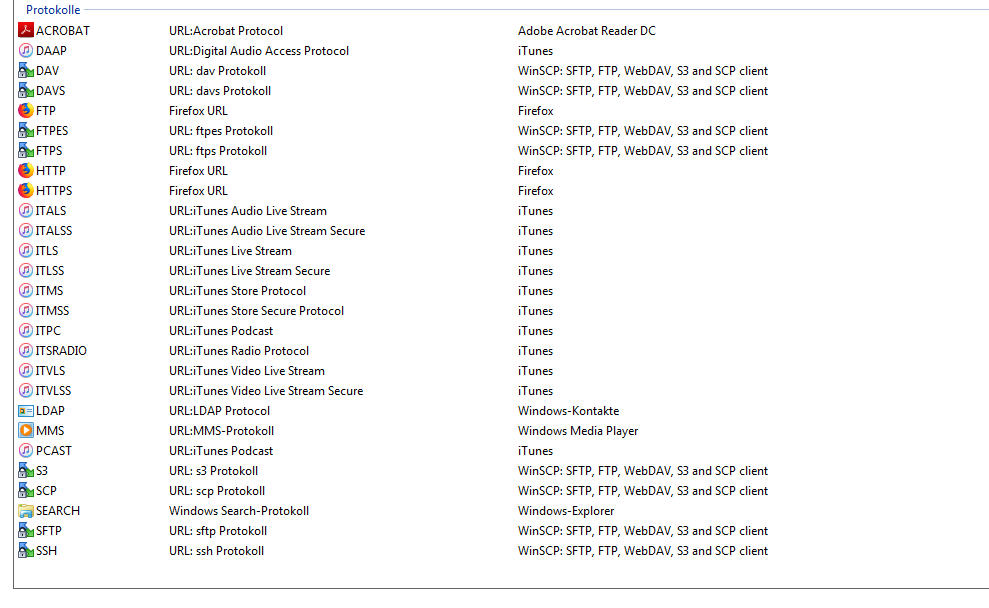This screenshot has height=608, width=989.
Task: Click the iTunes icon beside ITLS
Action: coord(26,250)
